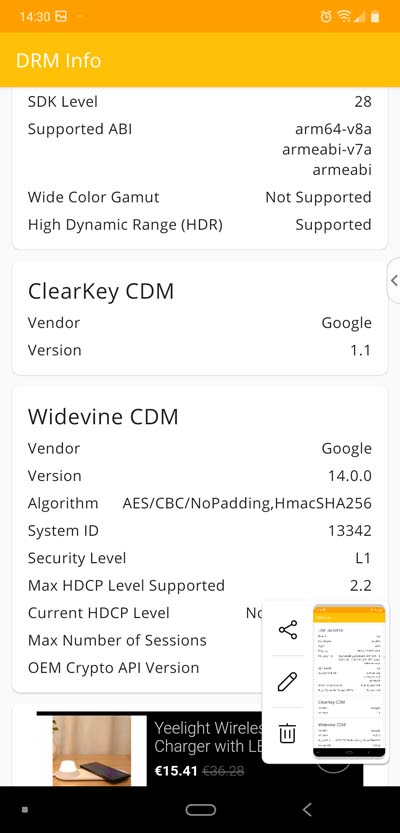Screen dimensions: 400x833
Task: Open the Yeelight Wireless Charger ad
Action: (x=200, y=749)
